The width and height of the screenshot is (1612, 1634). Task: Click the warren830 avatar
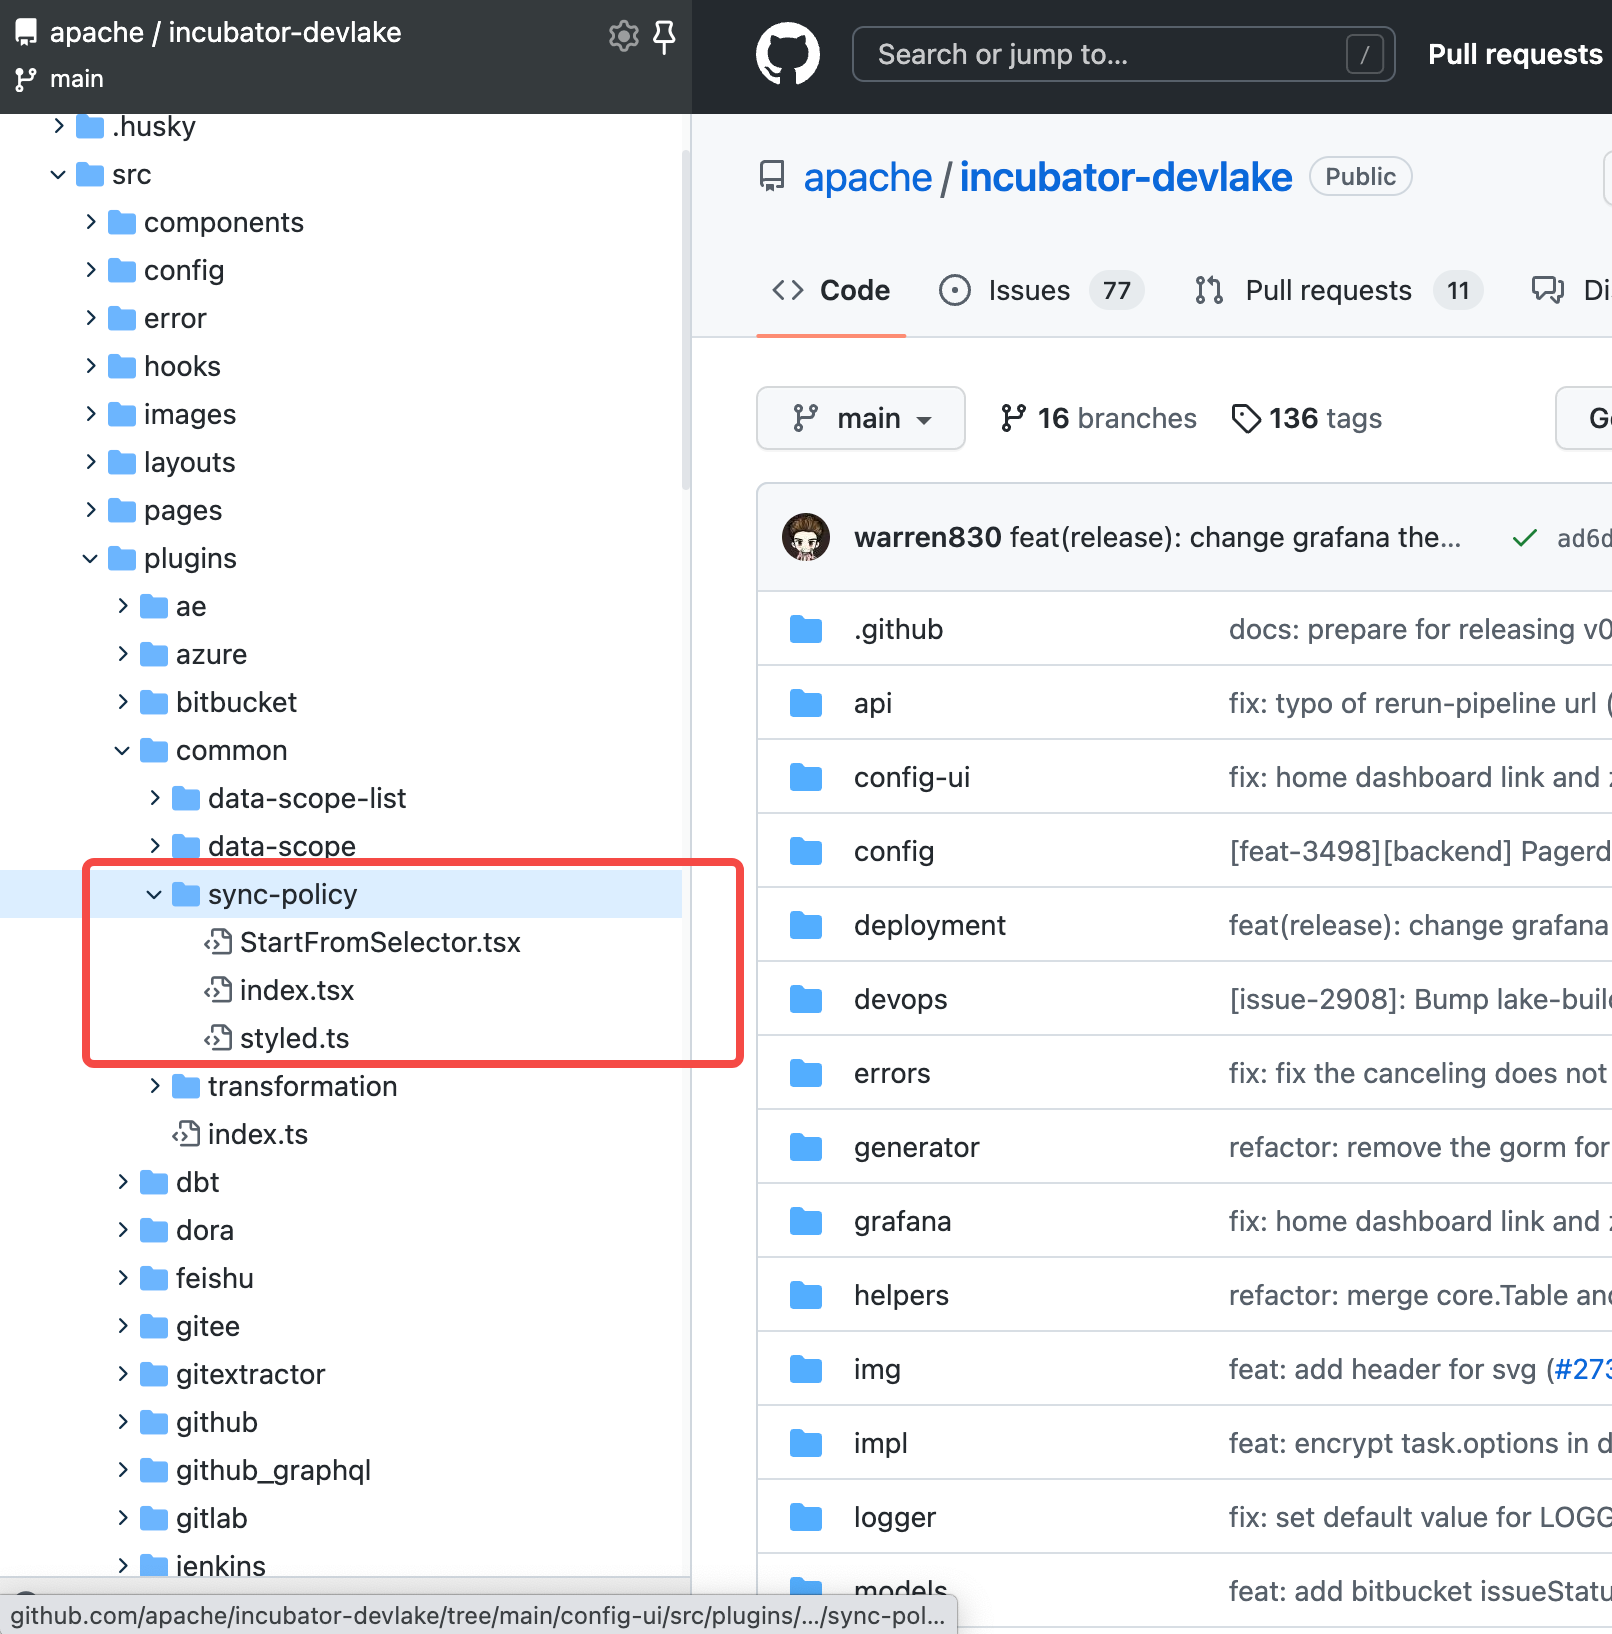(806, 537)
